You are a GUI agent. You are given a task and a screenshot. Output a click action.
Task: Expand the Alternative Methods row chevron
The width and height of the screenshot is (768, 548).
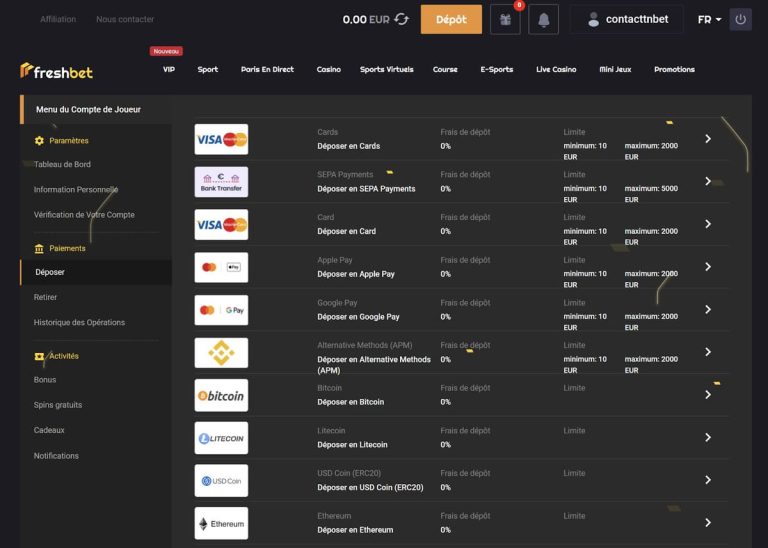click(708, 352)
